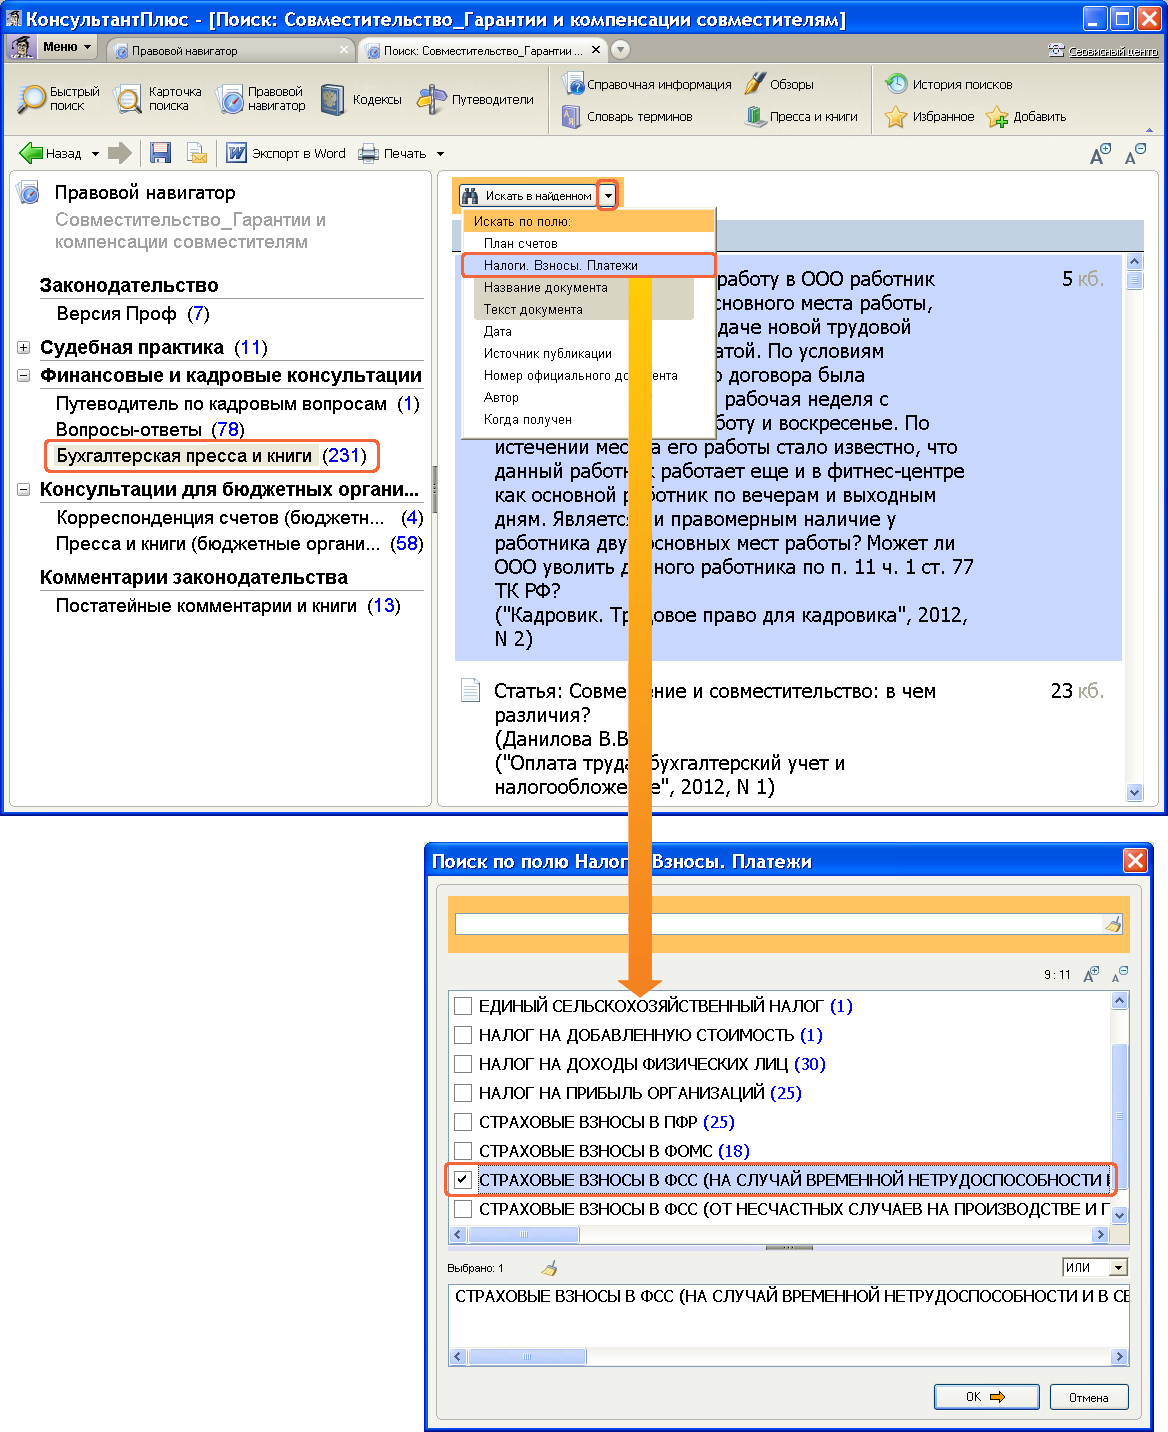This screenshot has height=1432, width=1168.
Task: Click dialog list horizontal scrollbar thumb
Action: [523, 1234]
